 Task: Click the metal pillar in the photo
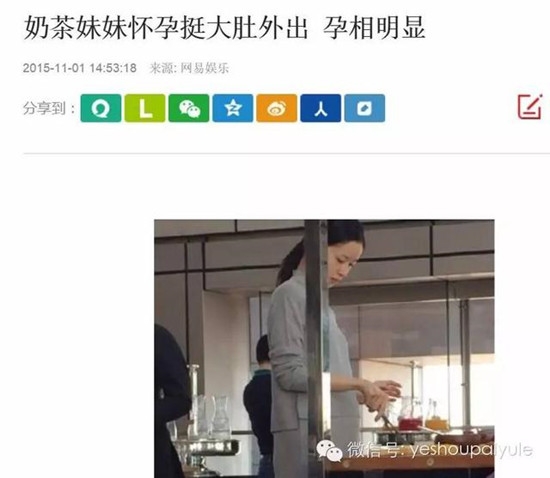[x=316, y=349]
